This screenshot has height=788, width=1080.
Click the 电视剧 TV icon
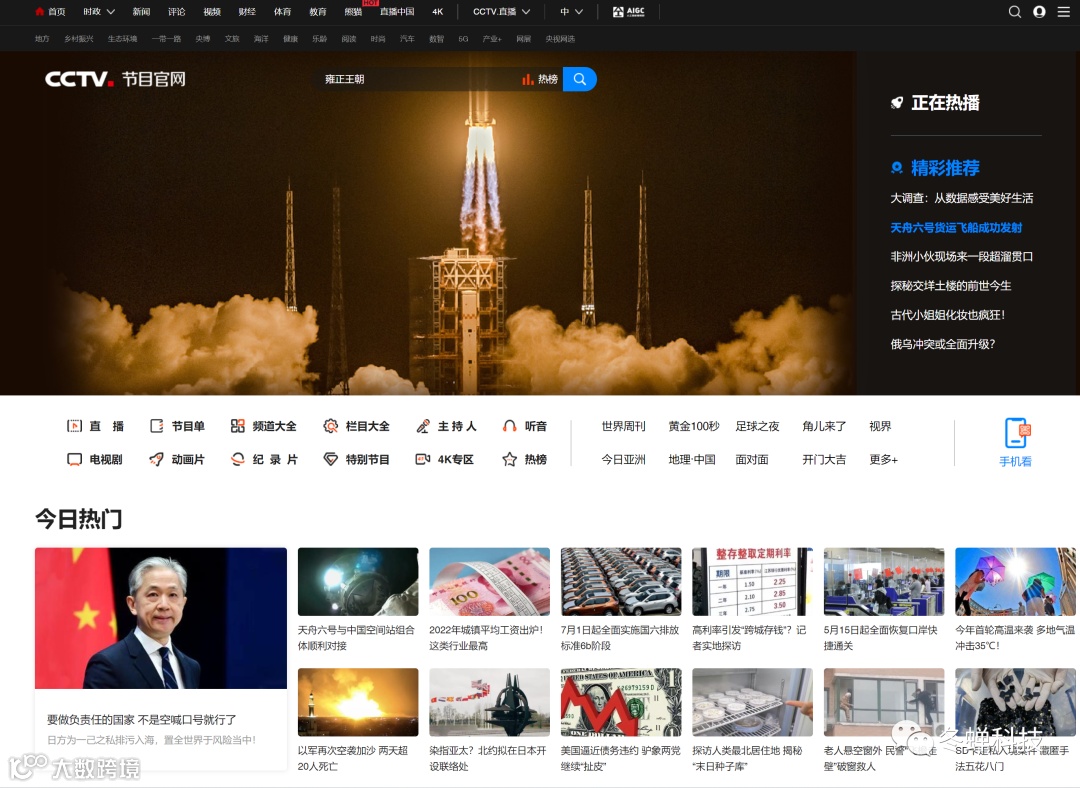tap(74, 459)
